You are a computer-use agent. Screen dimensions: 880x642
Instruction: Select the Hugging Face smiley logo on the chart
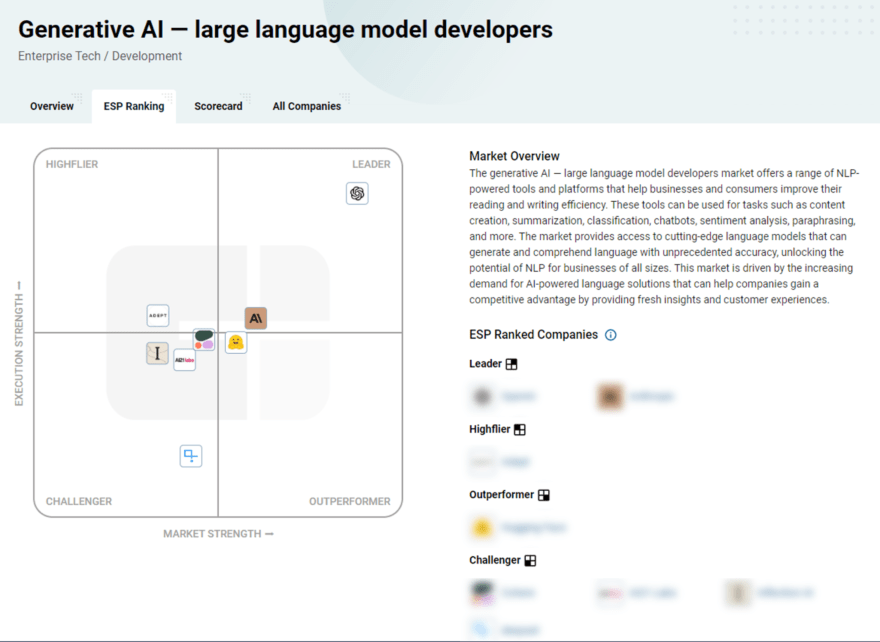(x=235, y=342)
